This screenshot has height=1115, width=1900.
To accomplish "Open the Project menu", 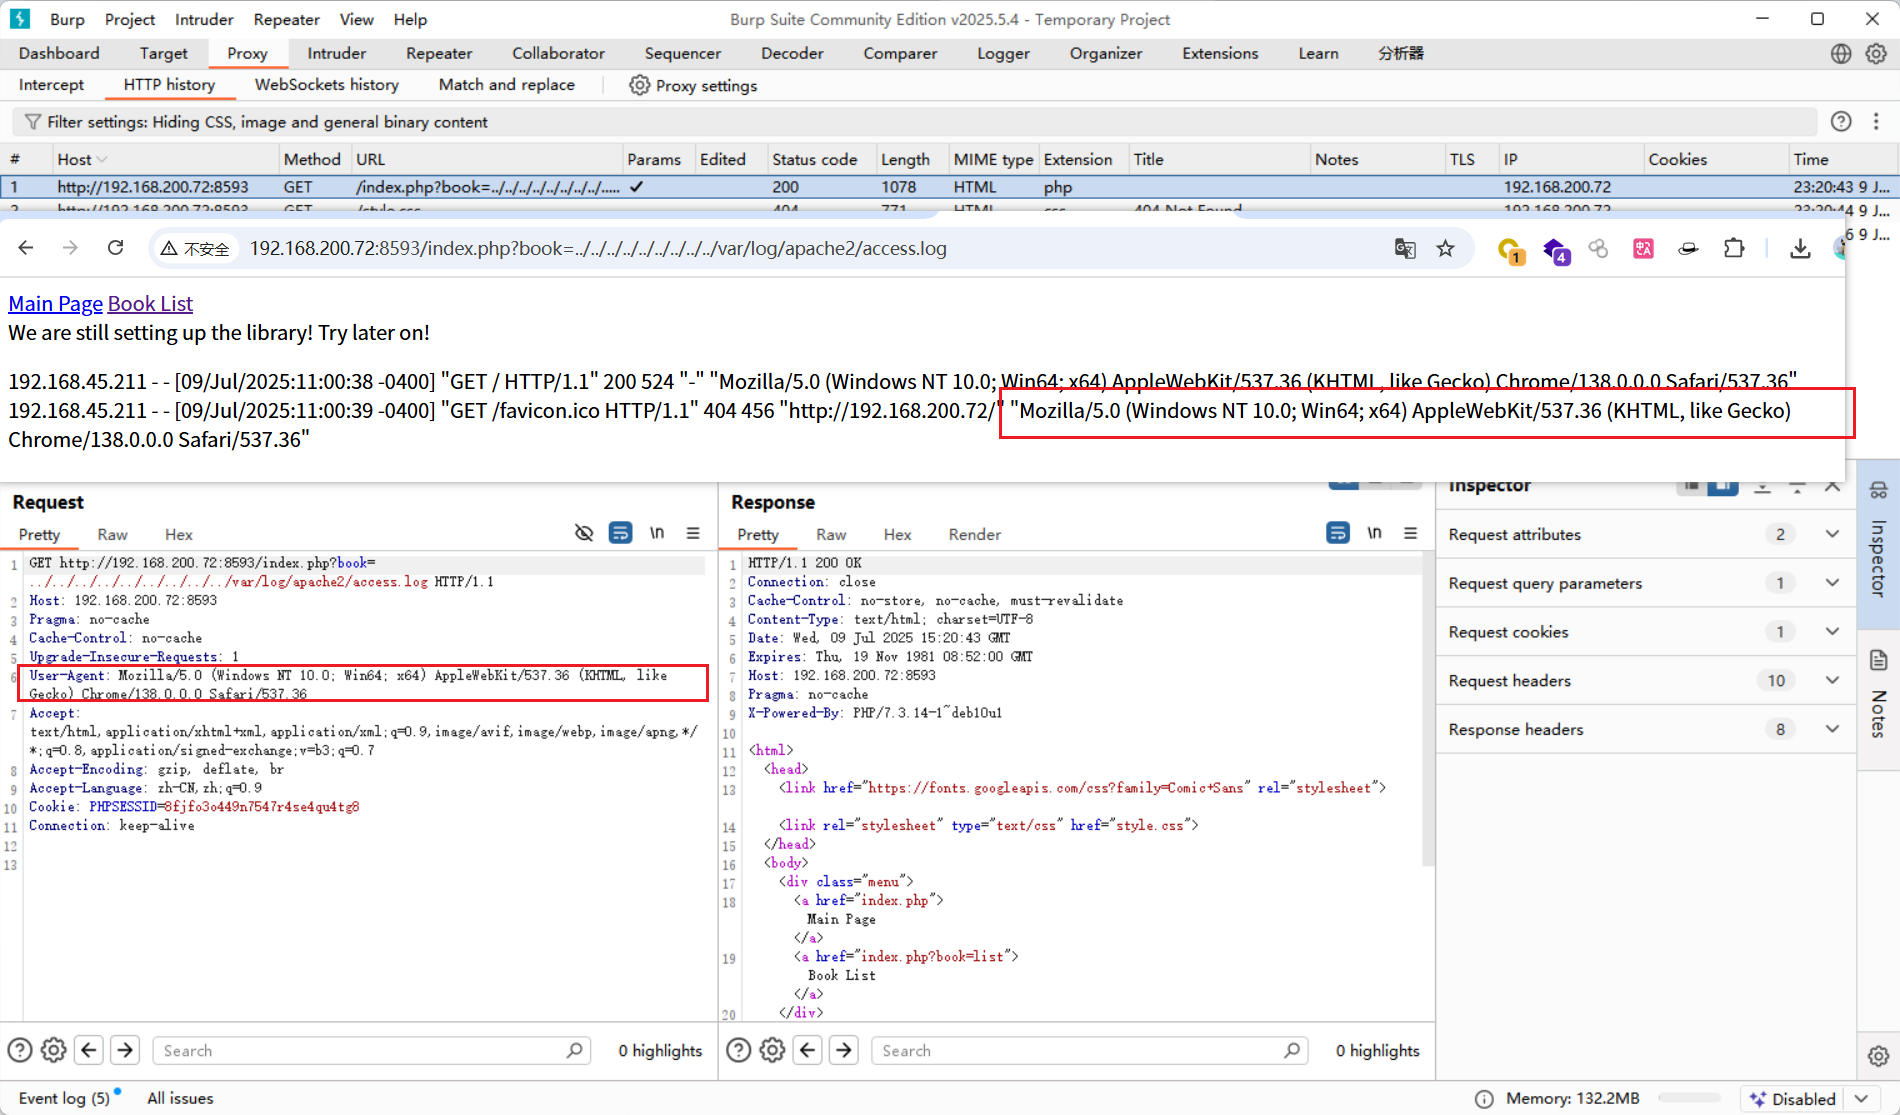I will pos(129,20).
